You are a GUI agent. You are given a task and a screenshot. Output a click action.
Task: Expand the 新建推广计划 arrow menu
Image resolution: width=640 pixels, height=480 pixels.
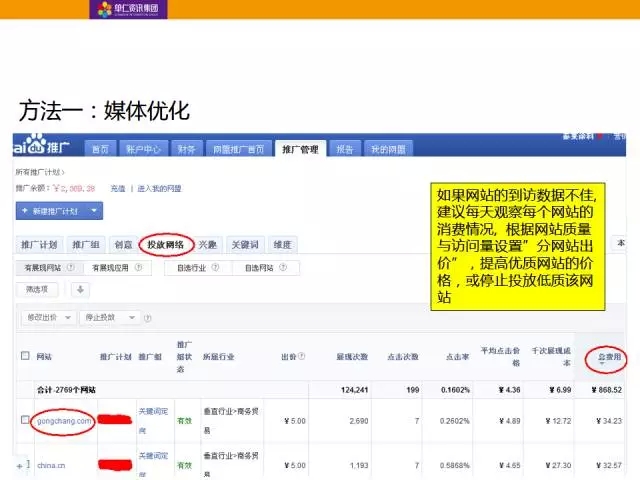94,211
